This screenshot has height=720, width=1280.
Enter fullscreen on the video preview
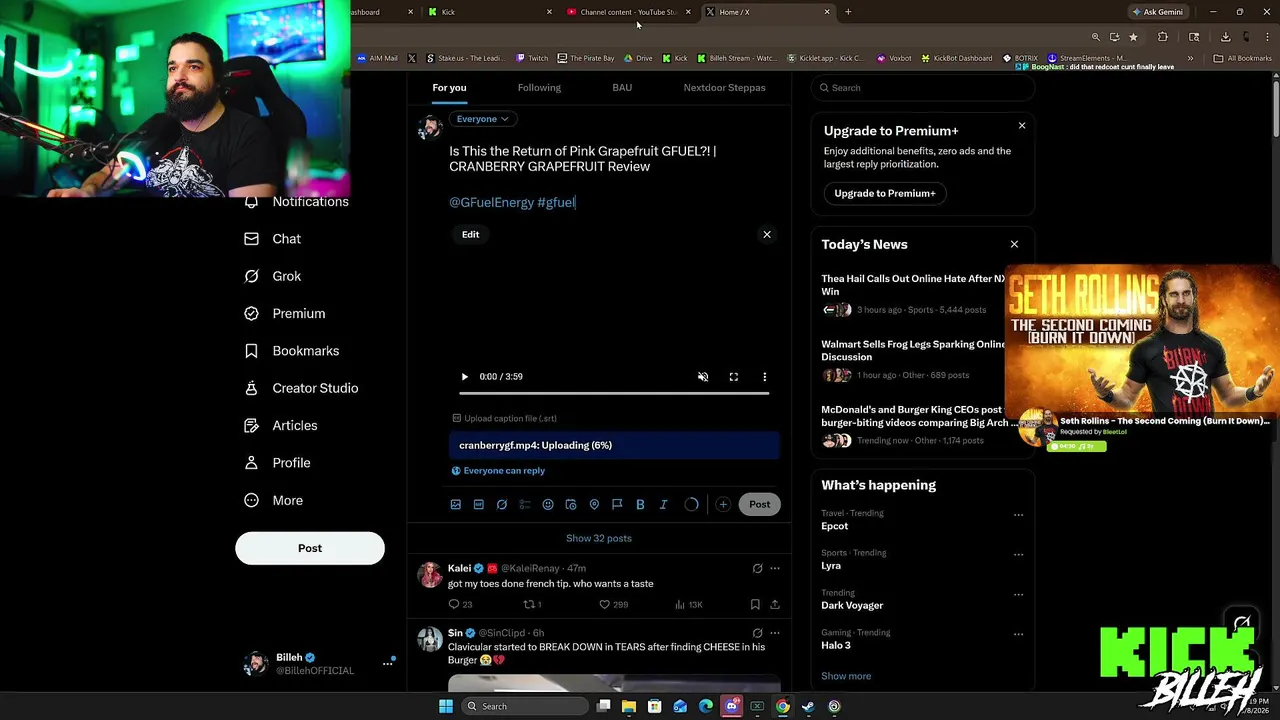(734, 377)
